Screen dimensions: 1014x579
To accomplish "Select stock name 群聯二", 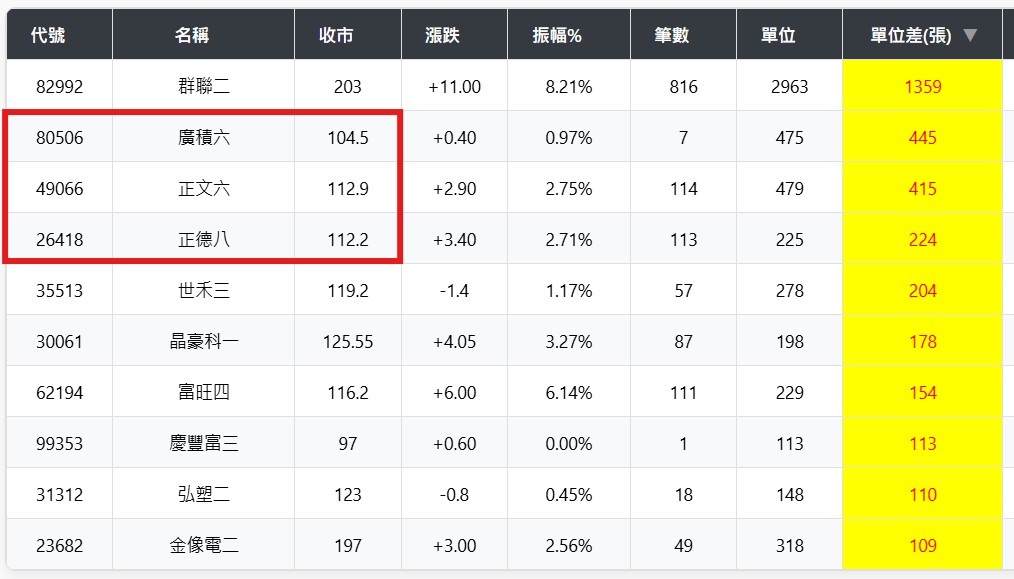I will (204, 87).
